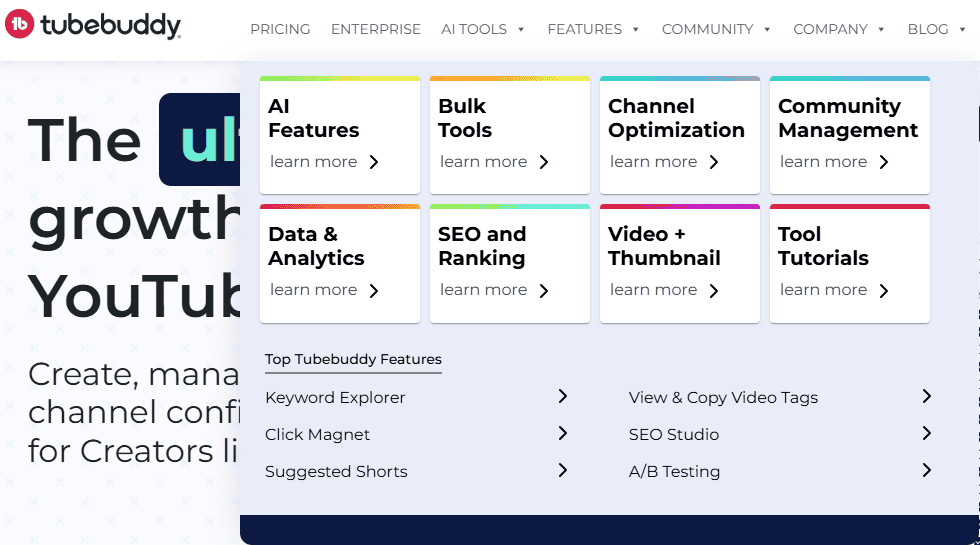The width and height of the screenshot is (980, 545).
Task: Open the Keyword Explorer feature link
Action: pos(335,398)
